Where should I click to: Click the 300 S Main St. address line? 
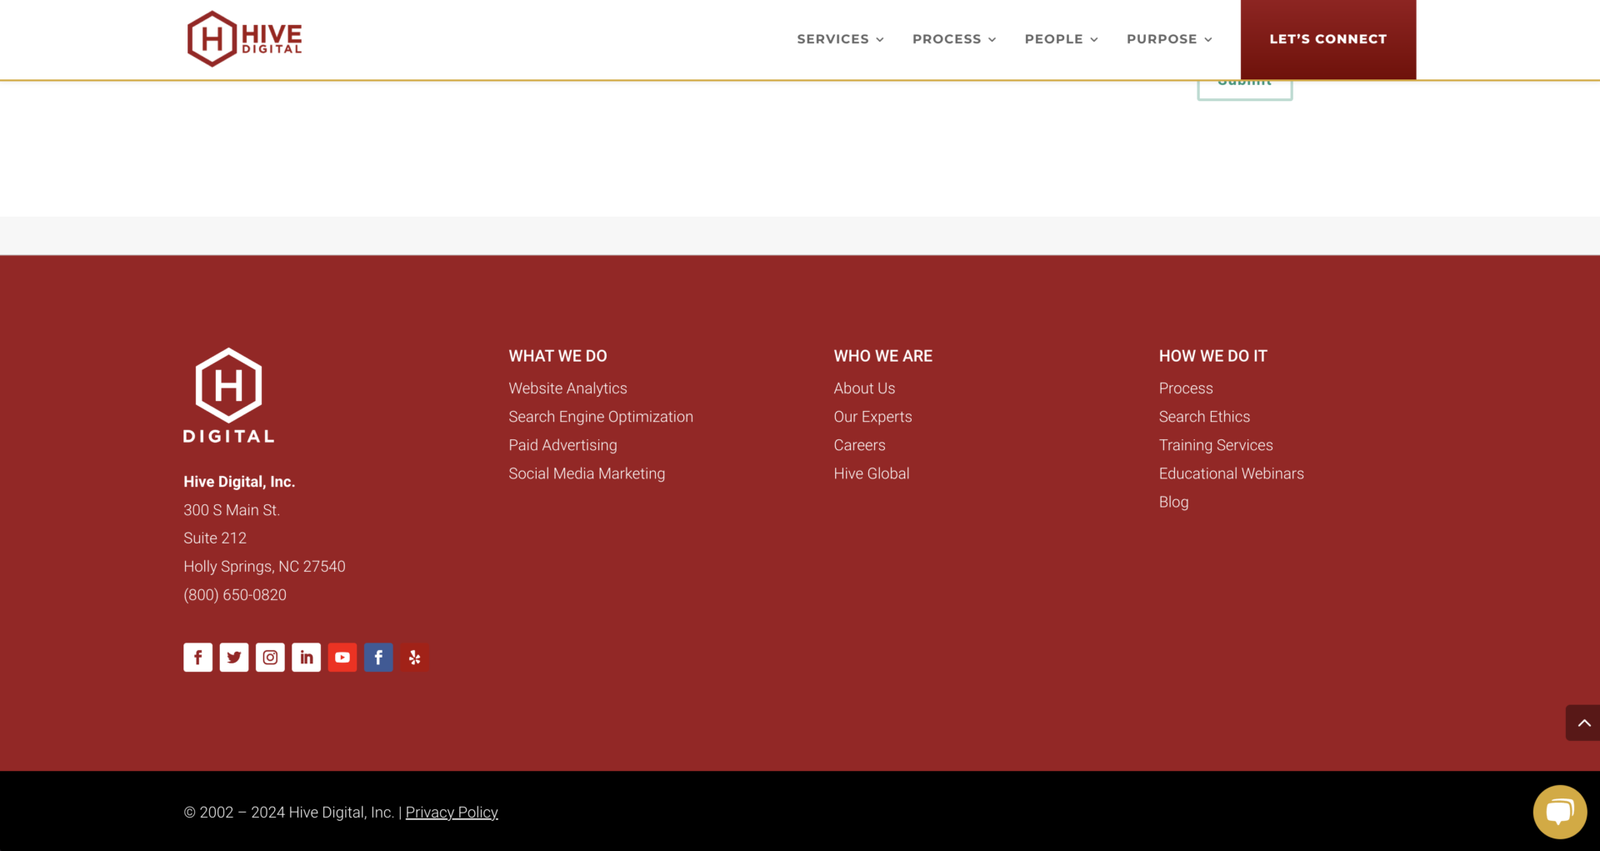click(x=232, y=510)
